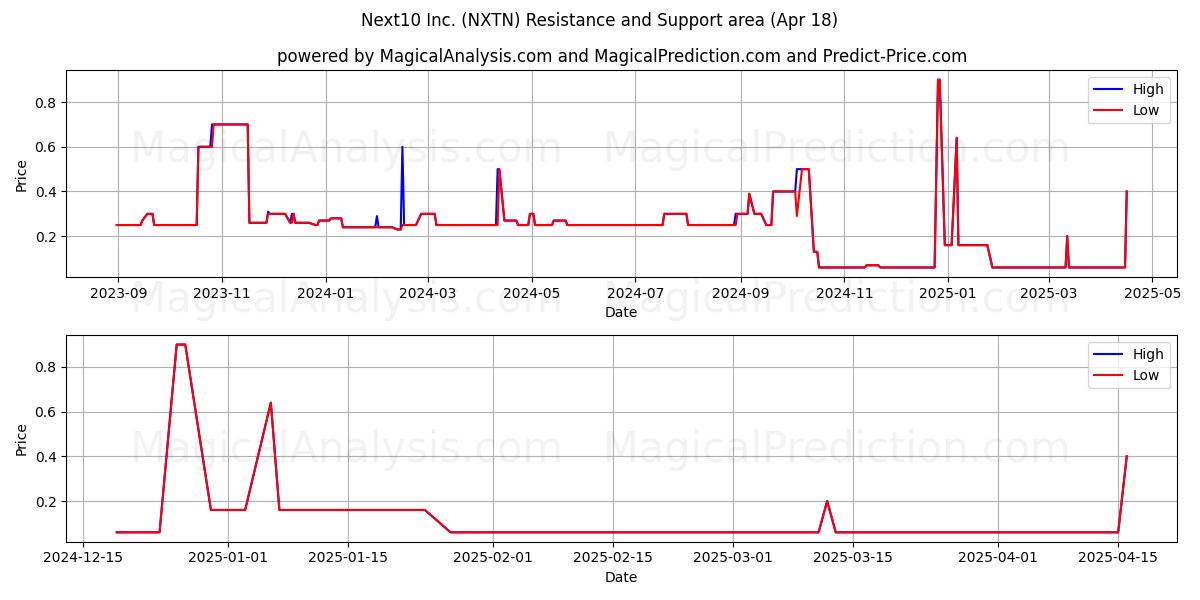Click the '2024-11' x-axis label of the top chart
The width and height of the screenshot is (1200, 600).
click(844, 294)
